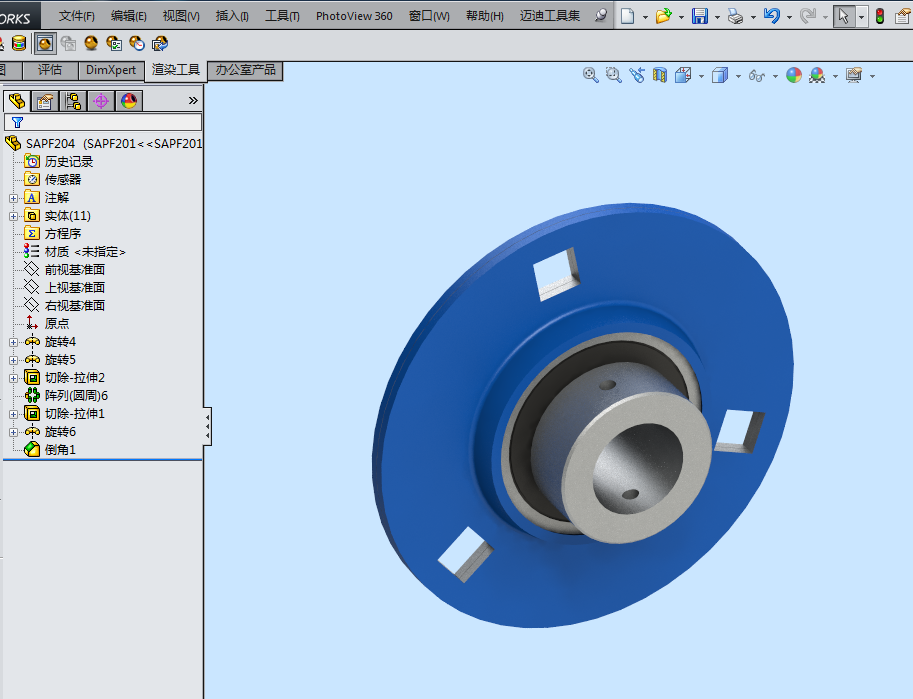Start Final Render with golden sphere icon
The image size is (913, 699).
pyautogui.click(x=91, y=43)
